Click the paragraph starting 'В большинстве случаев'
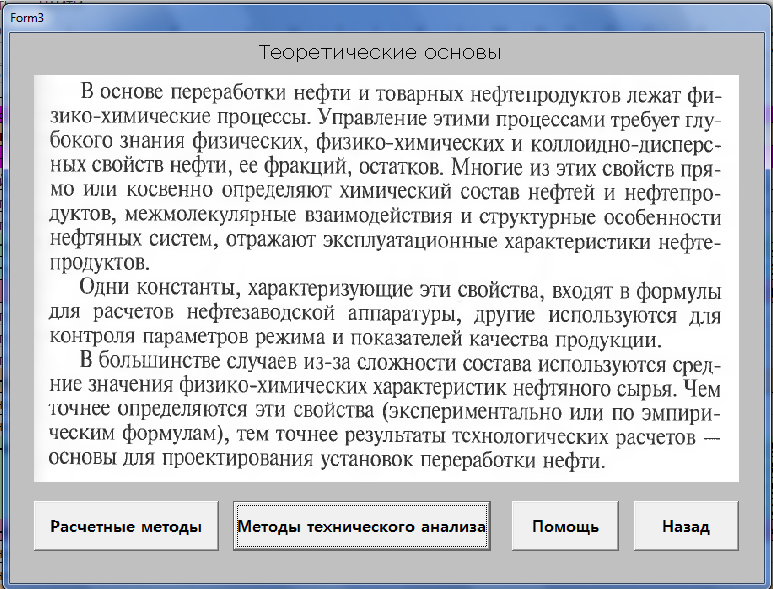 (386, 410)
